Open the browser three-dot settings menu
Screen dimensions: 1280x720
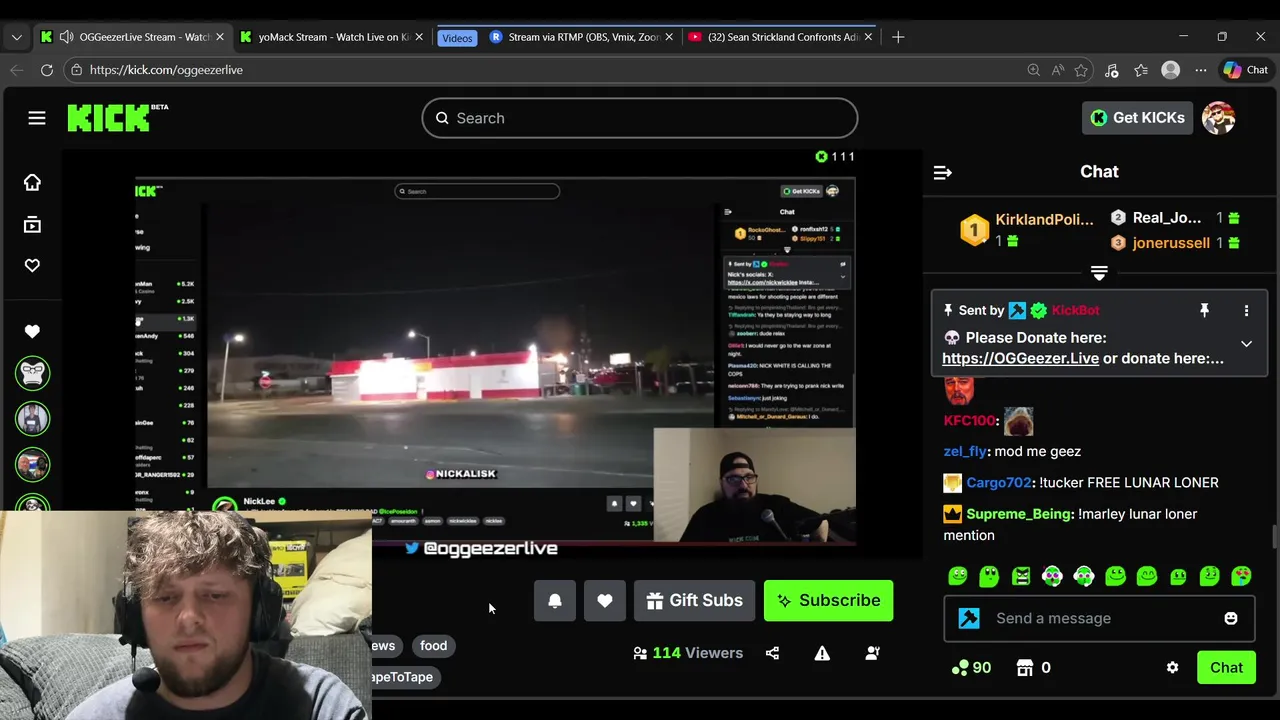click(1201, 70)
